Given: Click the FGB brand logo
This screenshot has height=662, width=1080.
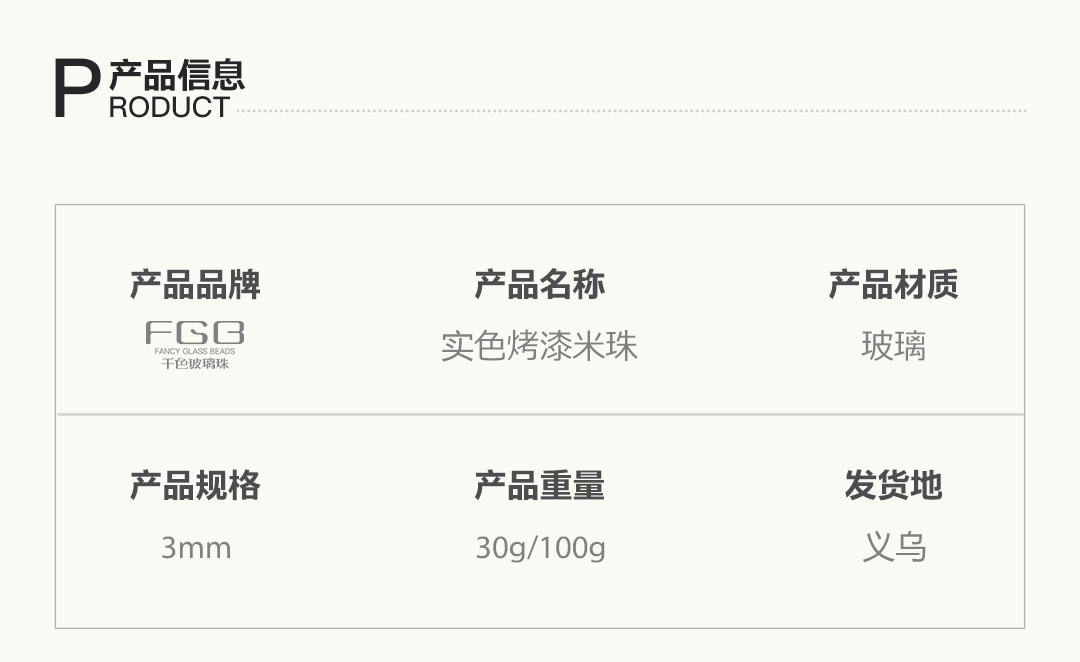Looking at the screenshot, I should [x=195, y=333].
